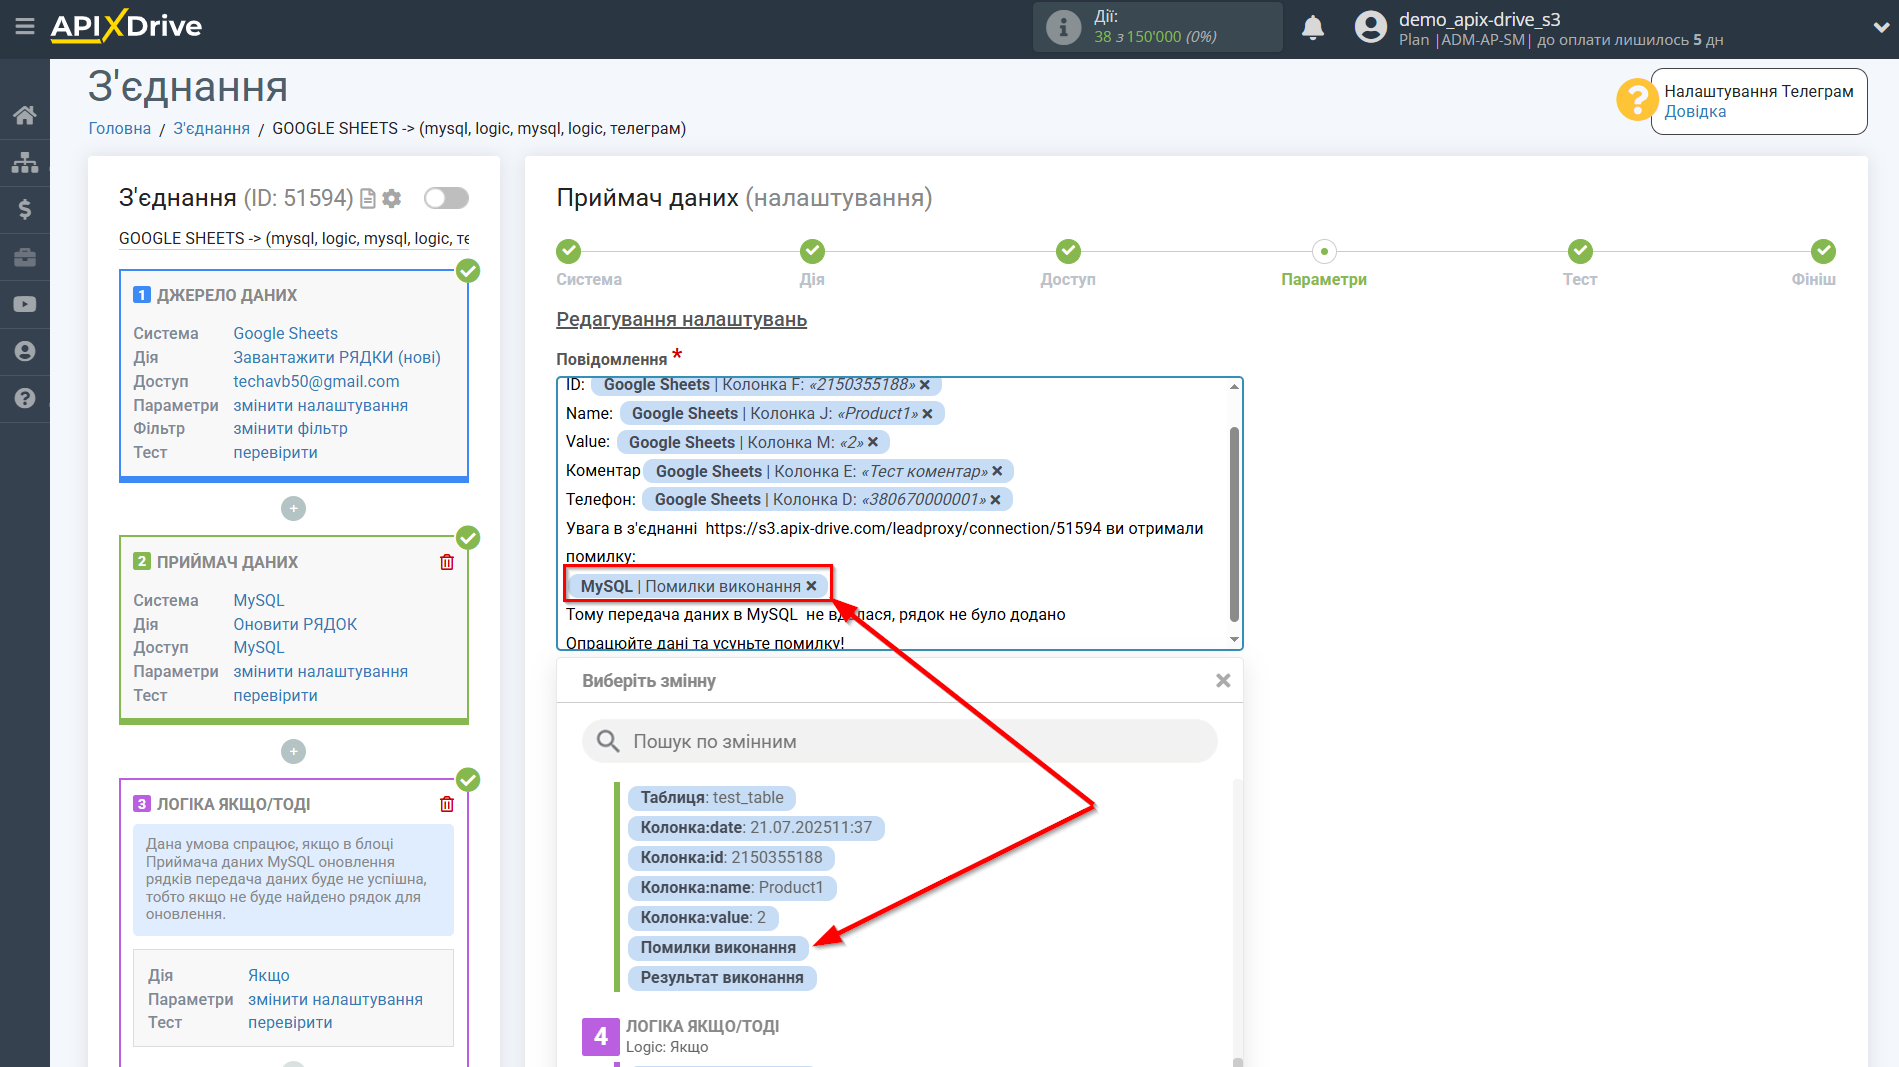Toggle the connection enable switch
This screenshot has width=1899, height=1067.
coord(446,198)
